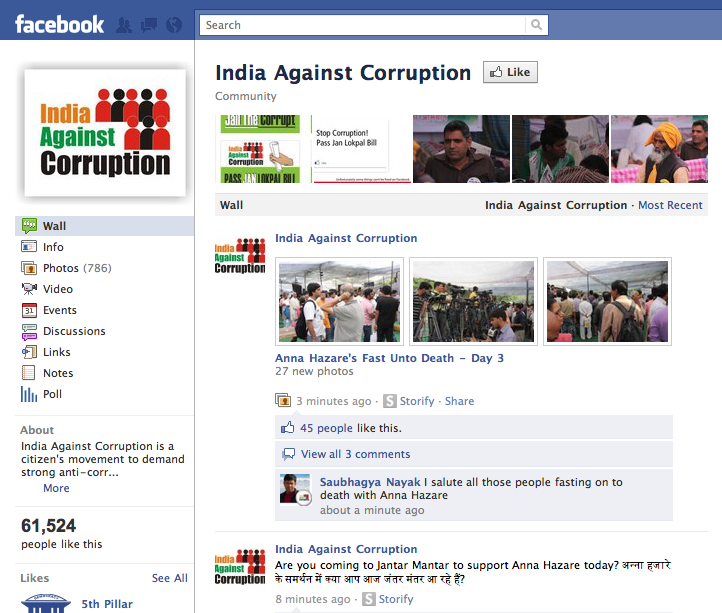Switch wall filter to Most Recent
Screen dimensions: 722x613
670,205
